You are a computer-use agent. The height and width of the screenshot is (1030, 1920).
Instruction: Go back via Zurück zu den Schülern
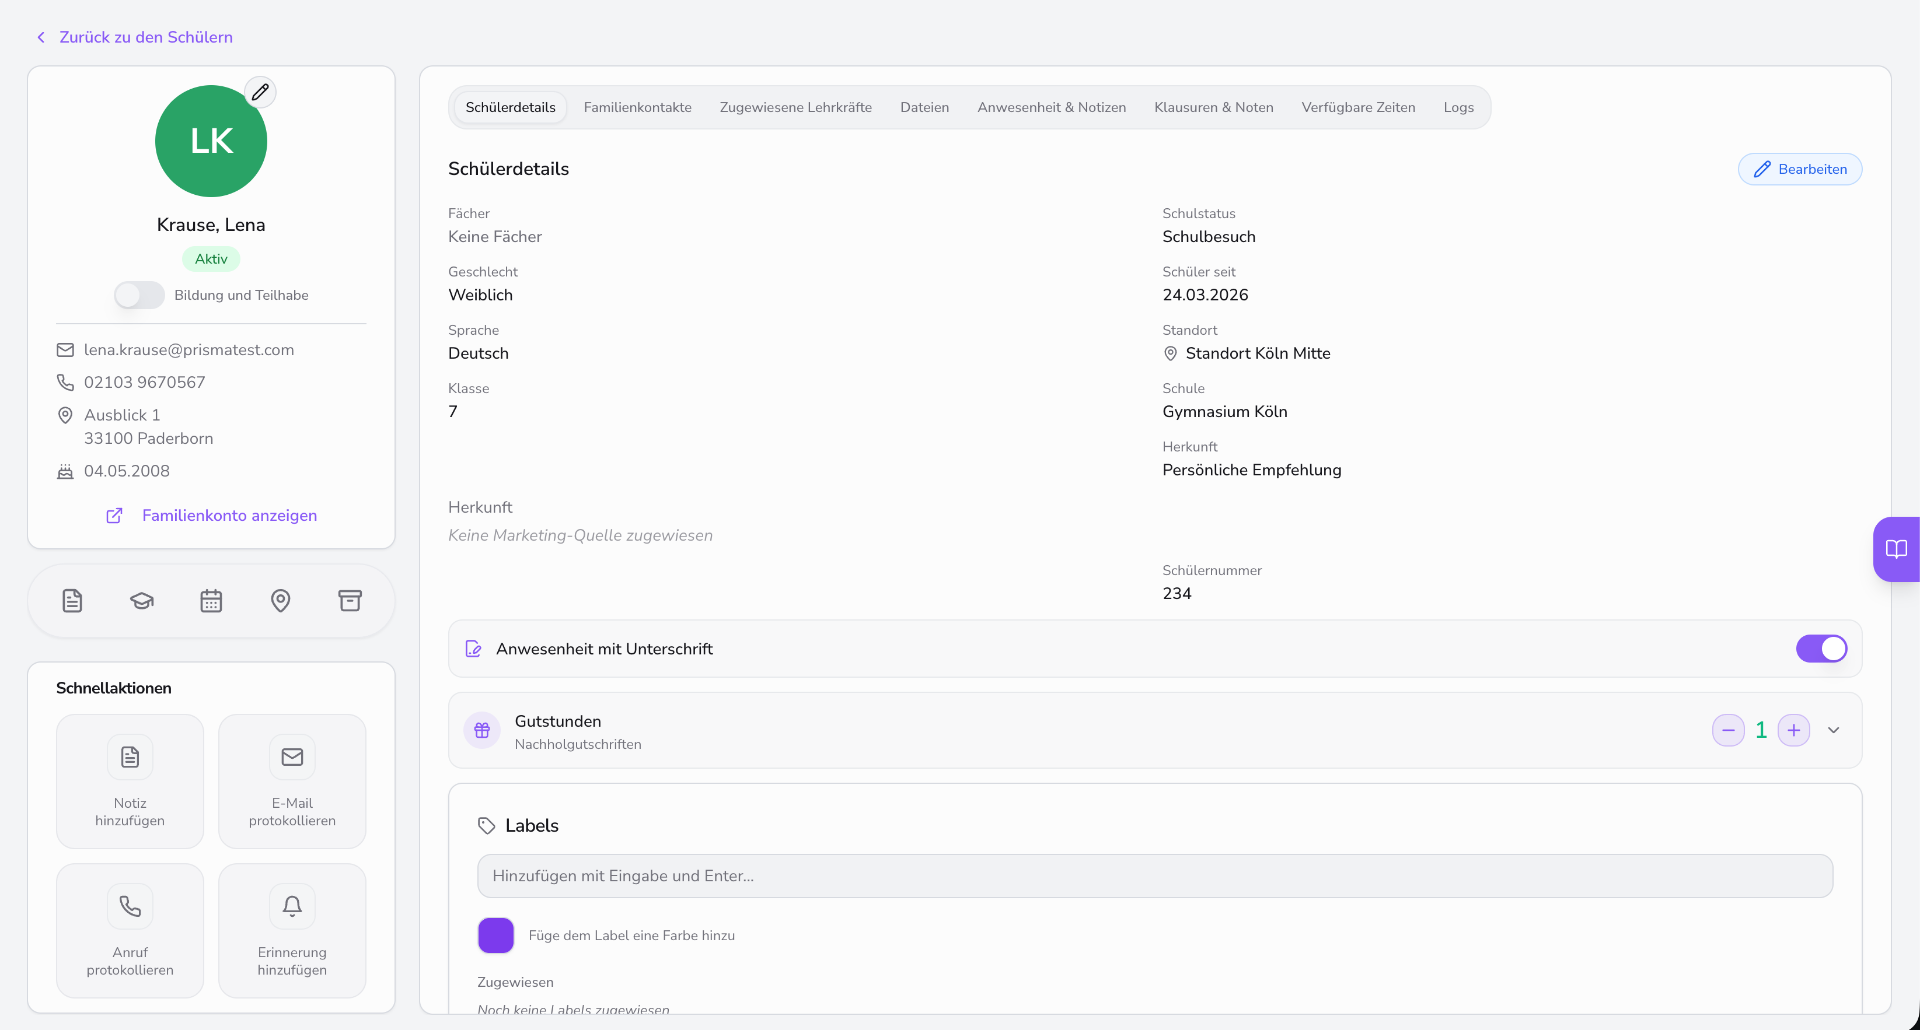pyautogui.click(x=146, y=37)
